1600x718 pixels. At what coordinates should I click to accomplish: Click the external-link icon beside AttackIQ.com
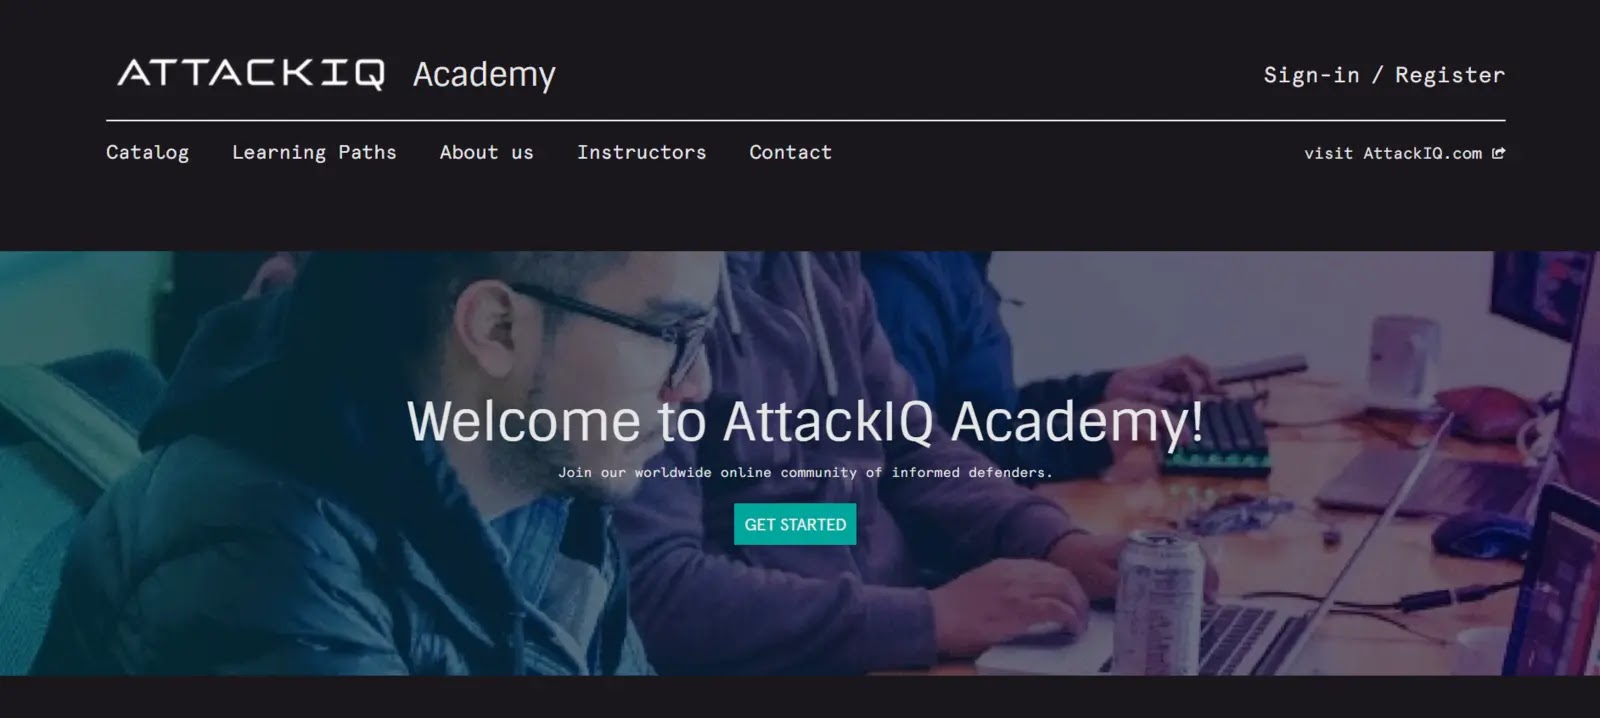pos(1498,153)
